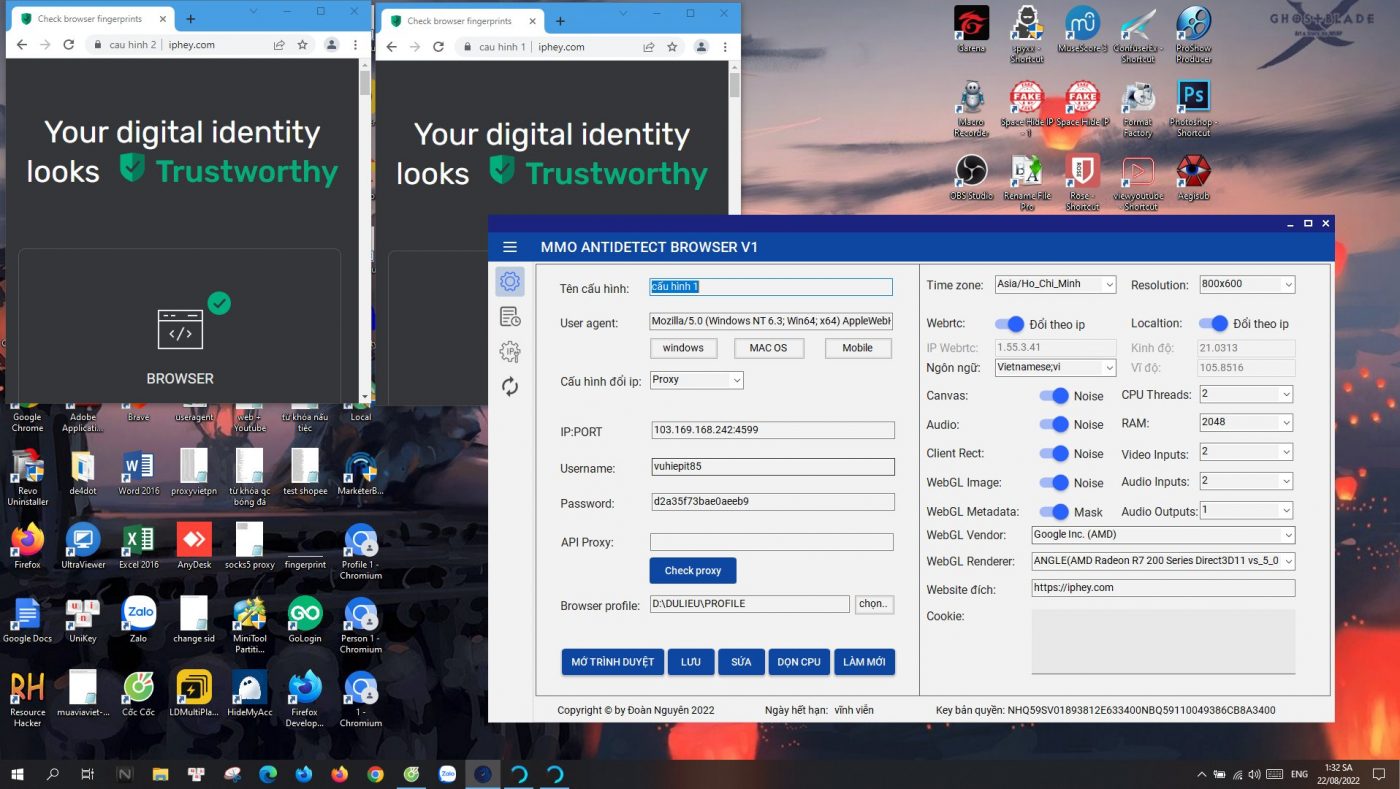Image resolution: width=1400 pixels, height=789 pixels.
Task: Click the refresh sync icon in sidebar
Action: [x=510, y=387]
